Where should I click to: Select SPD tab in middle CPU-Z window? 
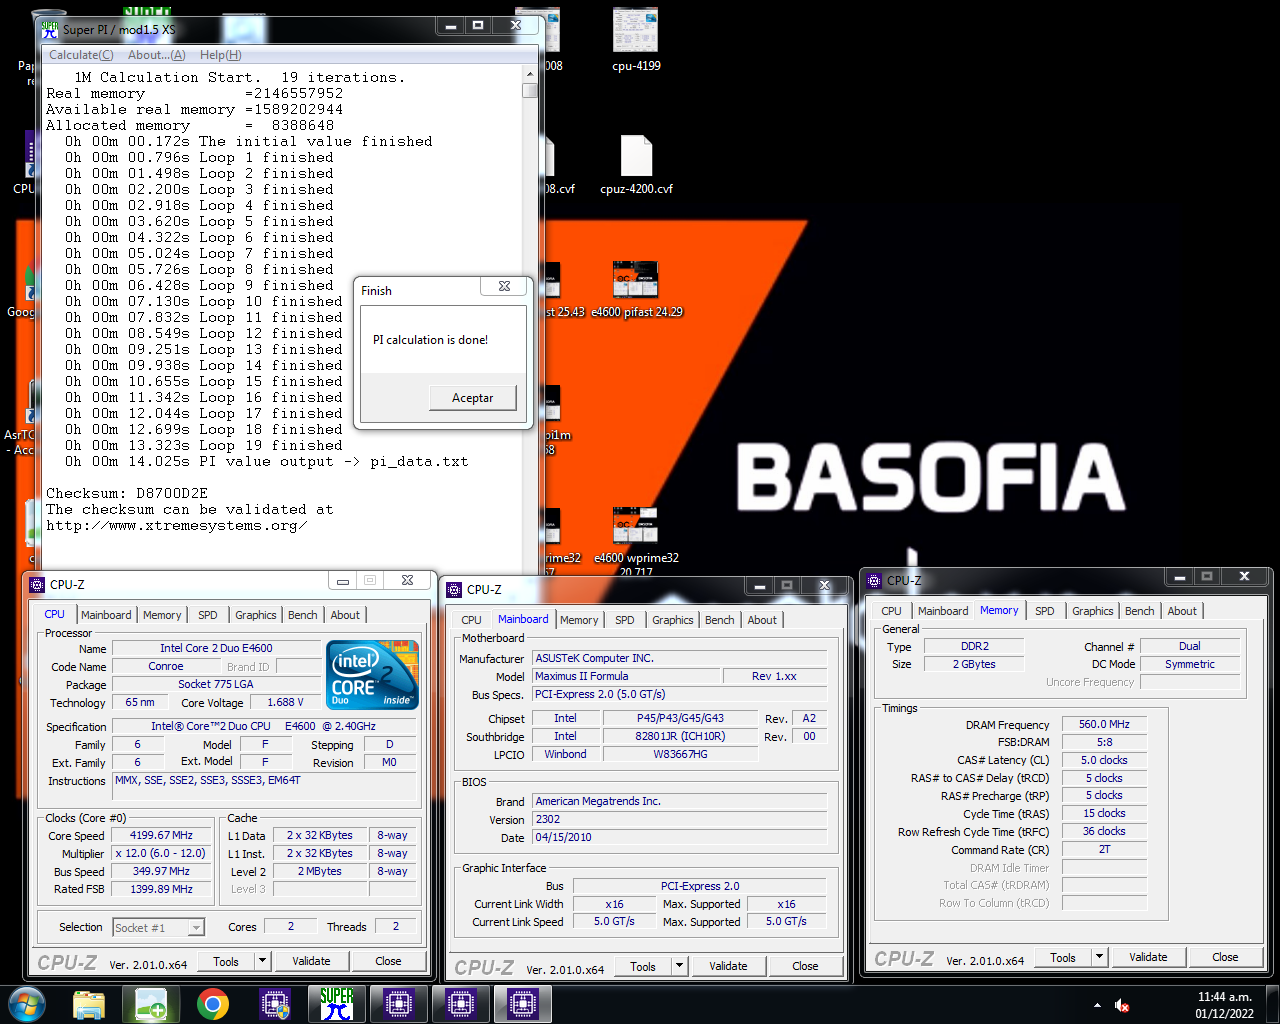[x=625, y=620]
